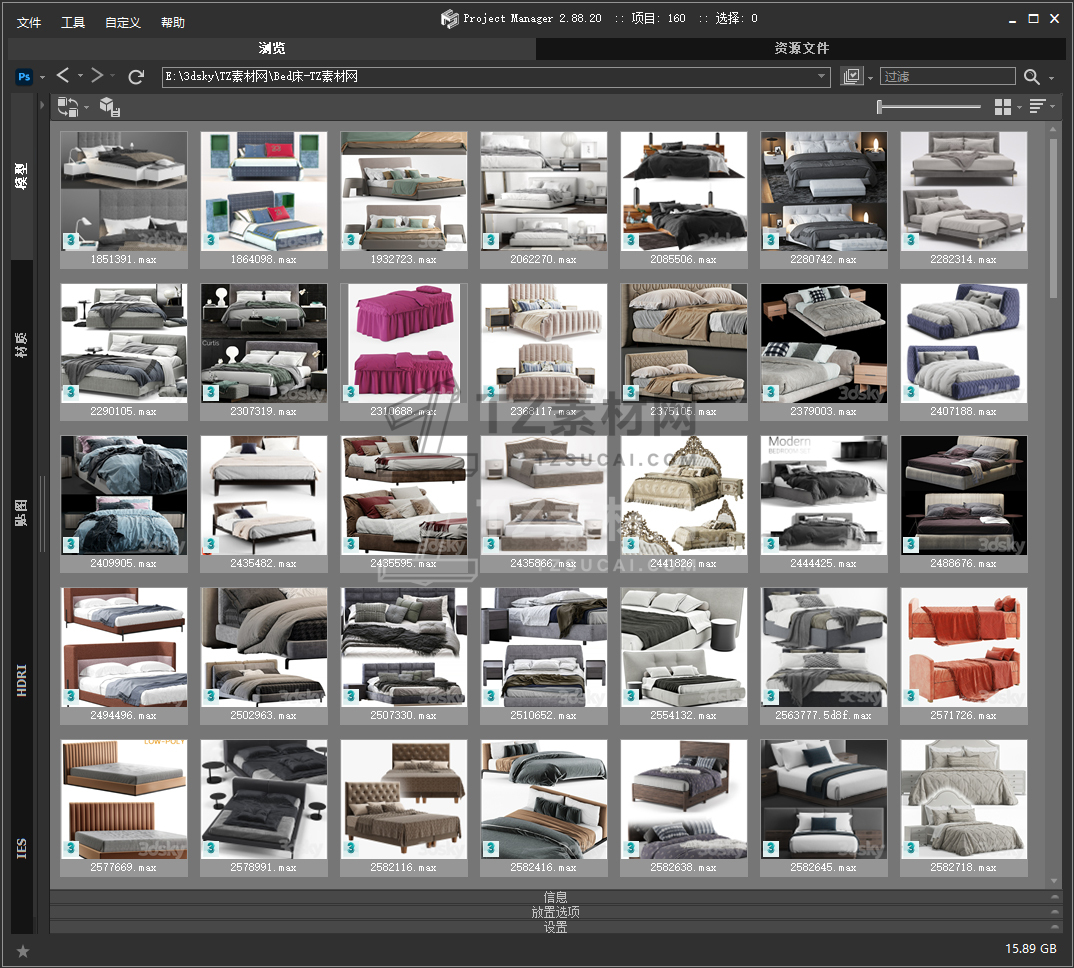
Task: Open the dropdown beside the swap files icon
Action: click(86, 108)
